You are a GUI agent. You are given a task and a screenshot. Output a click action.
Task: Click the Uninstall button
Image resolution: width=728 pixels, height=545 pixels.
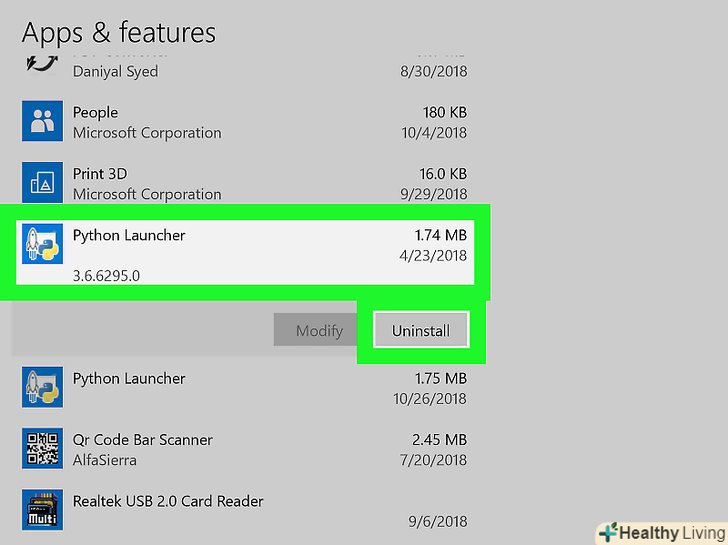pos(421,330)
